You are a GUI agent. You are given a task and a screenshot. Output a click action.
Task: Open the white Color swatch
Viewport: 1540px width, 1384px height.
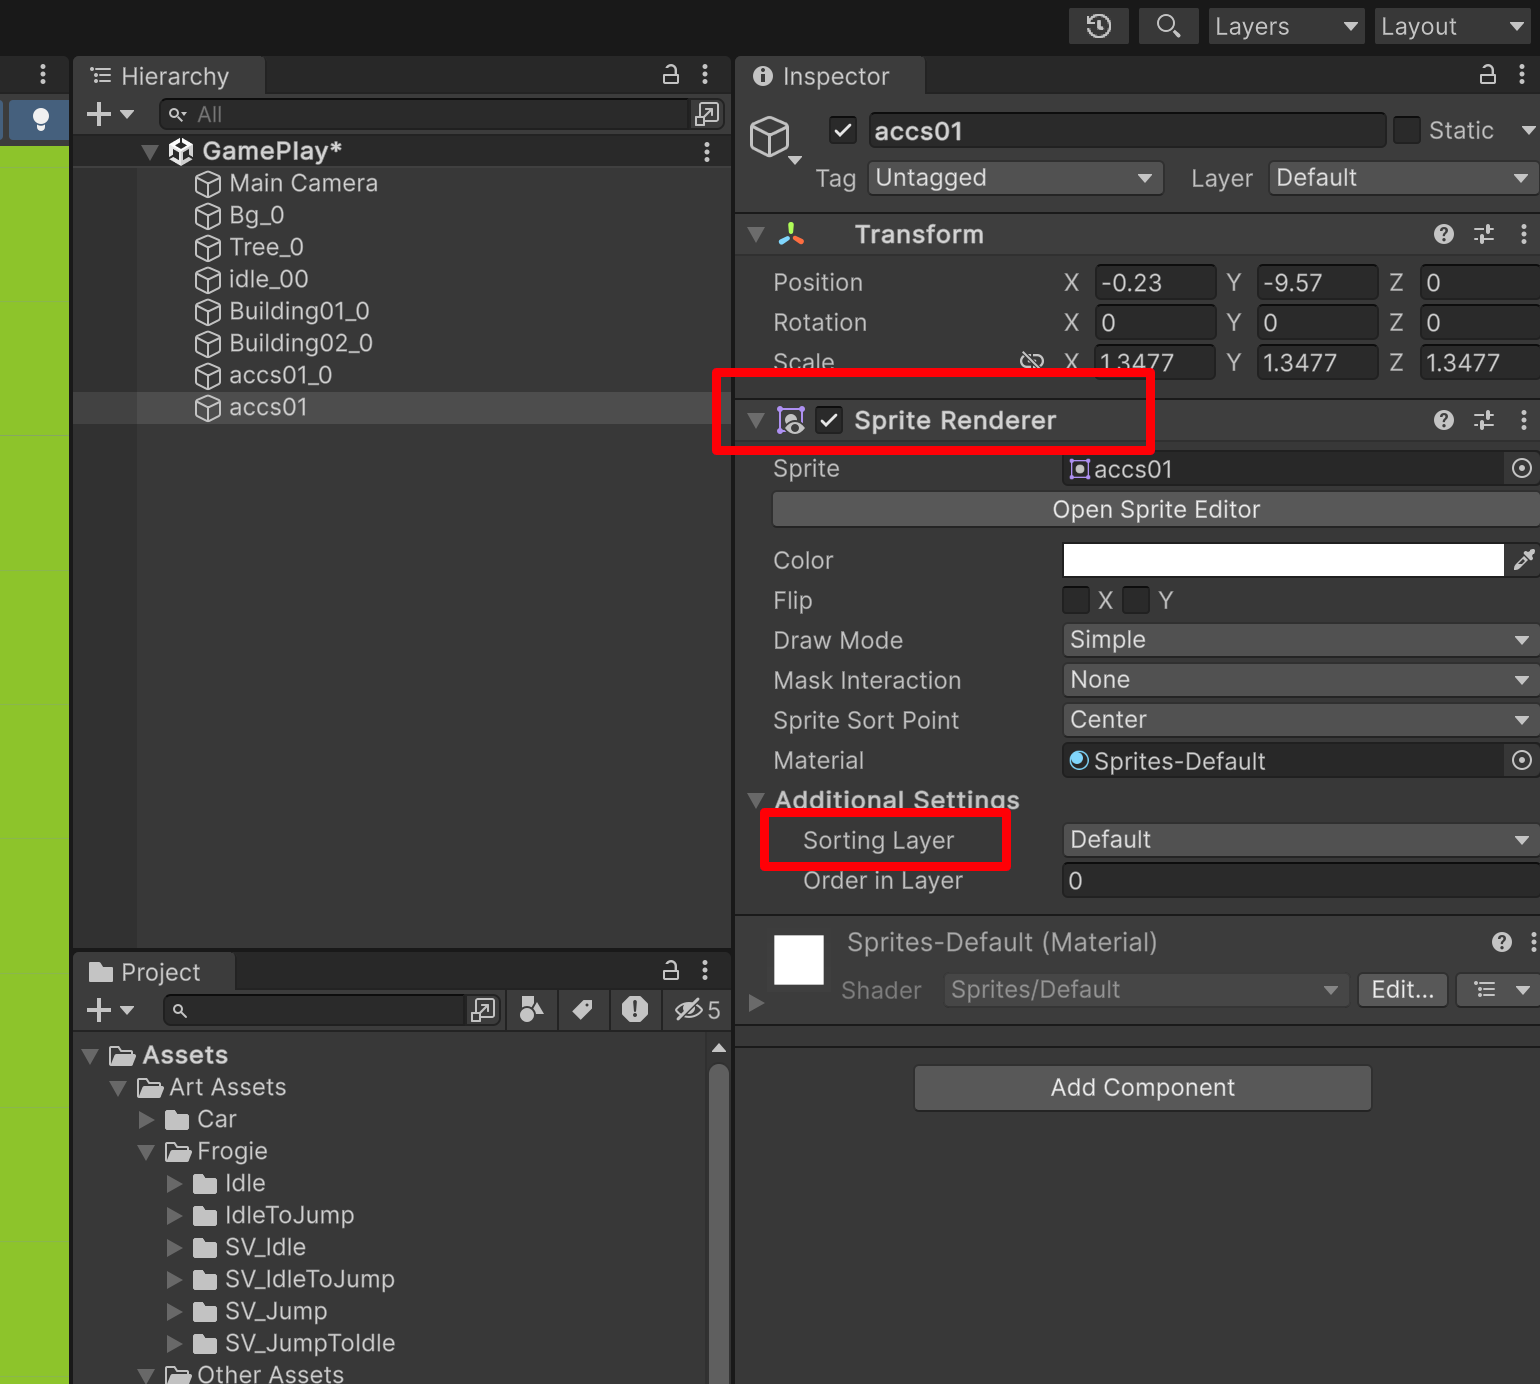(1283, 560)
